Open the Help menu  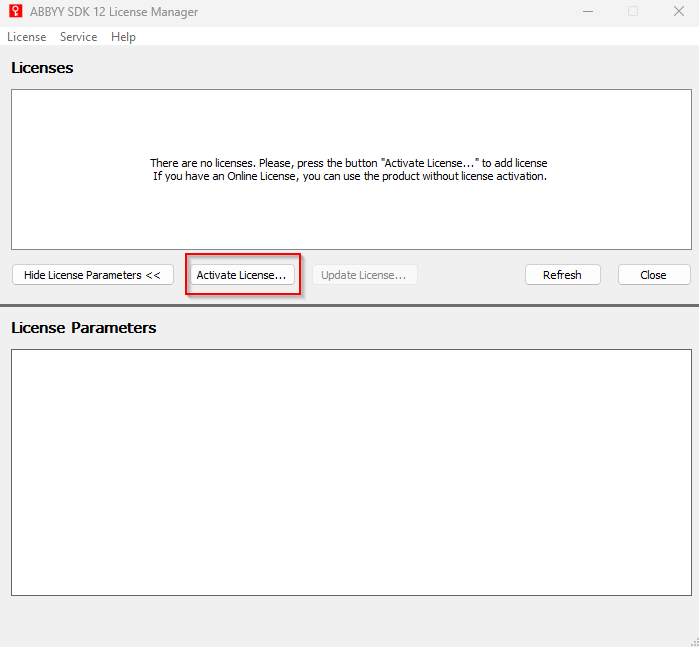coord(123,37)
